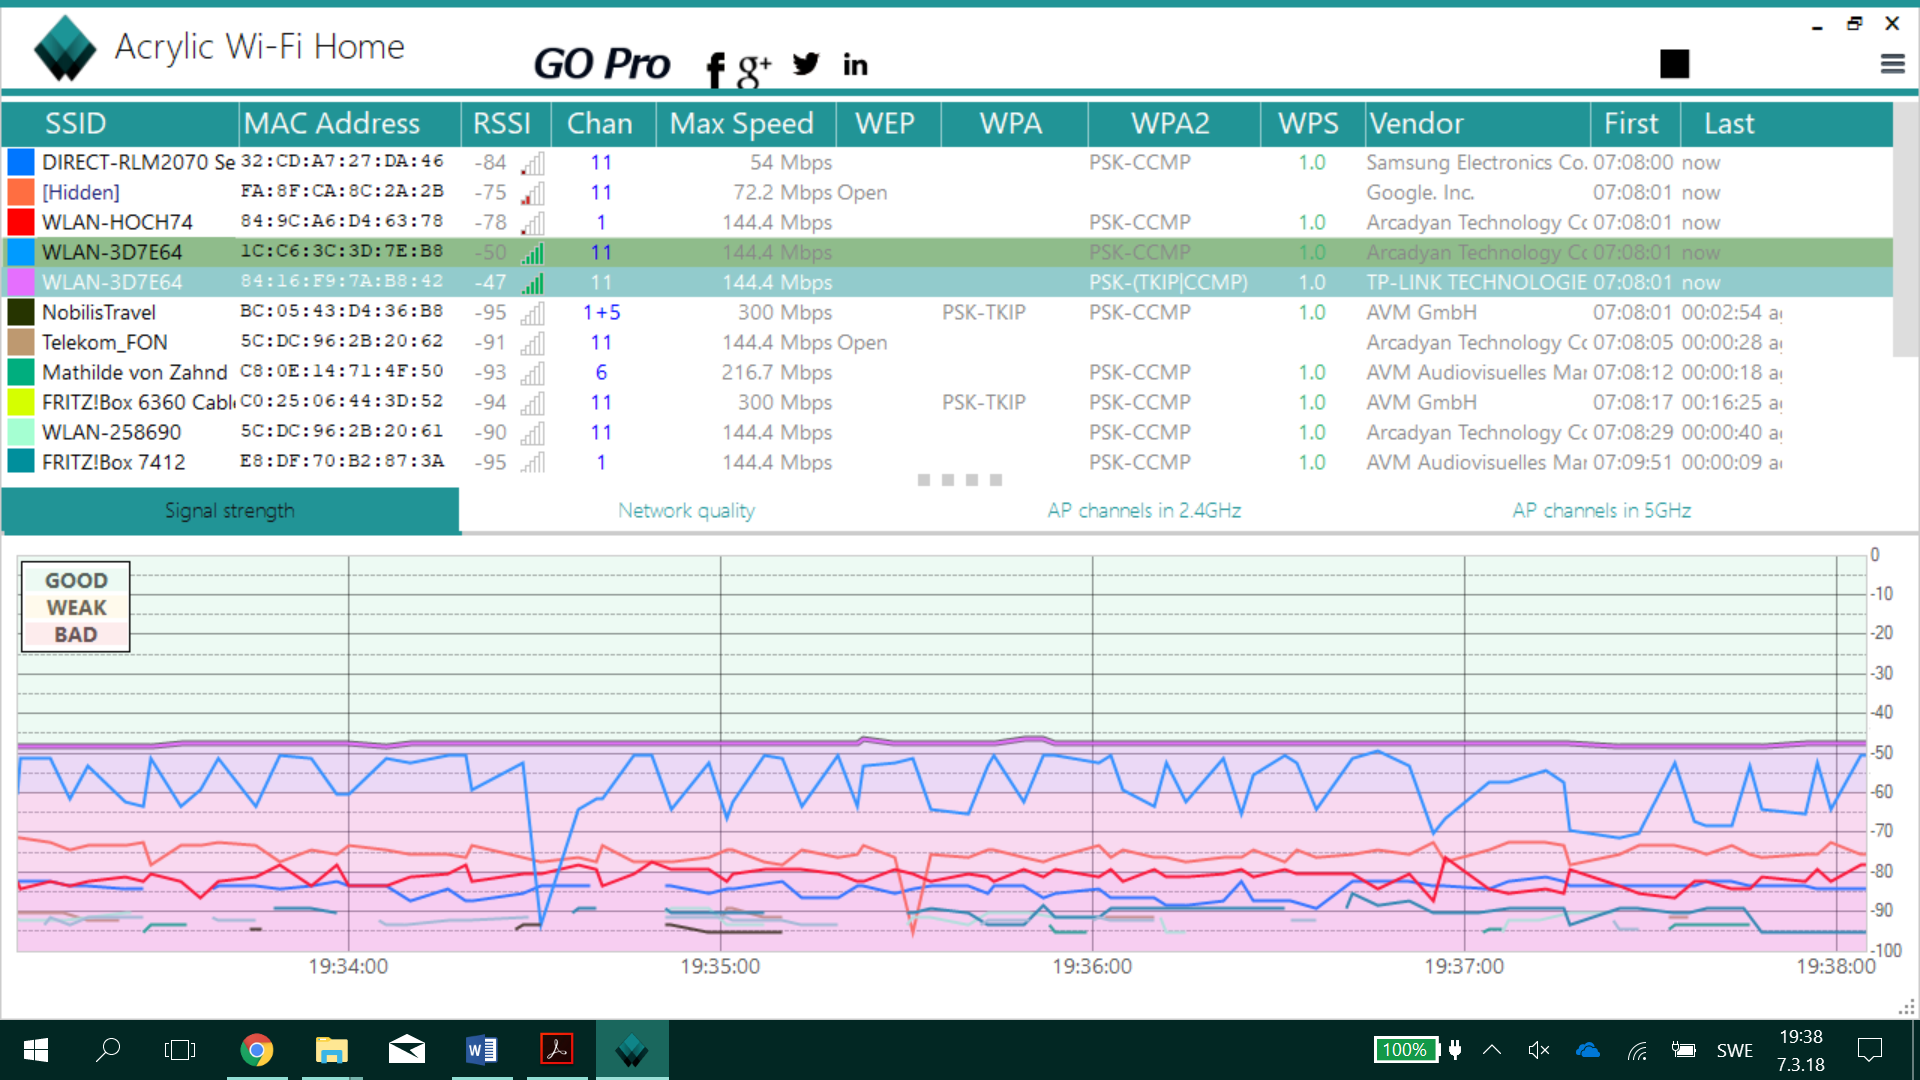Open Windows search from taskbar

(108, 1050)
